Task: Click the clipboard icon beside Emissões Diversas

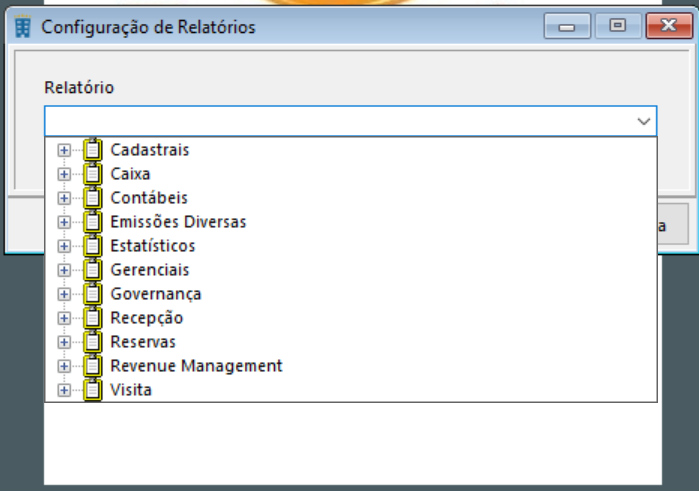Action: point(93,222)
